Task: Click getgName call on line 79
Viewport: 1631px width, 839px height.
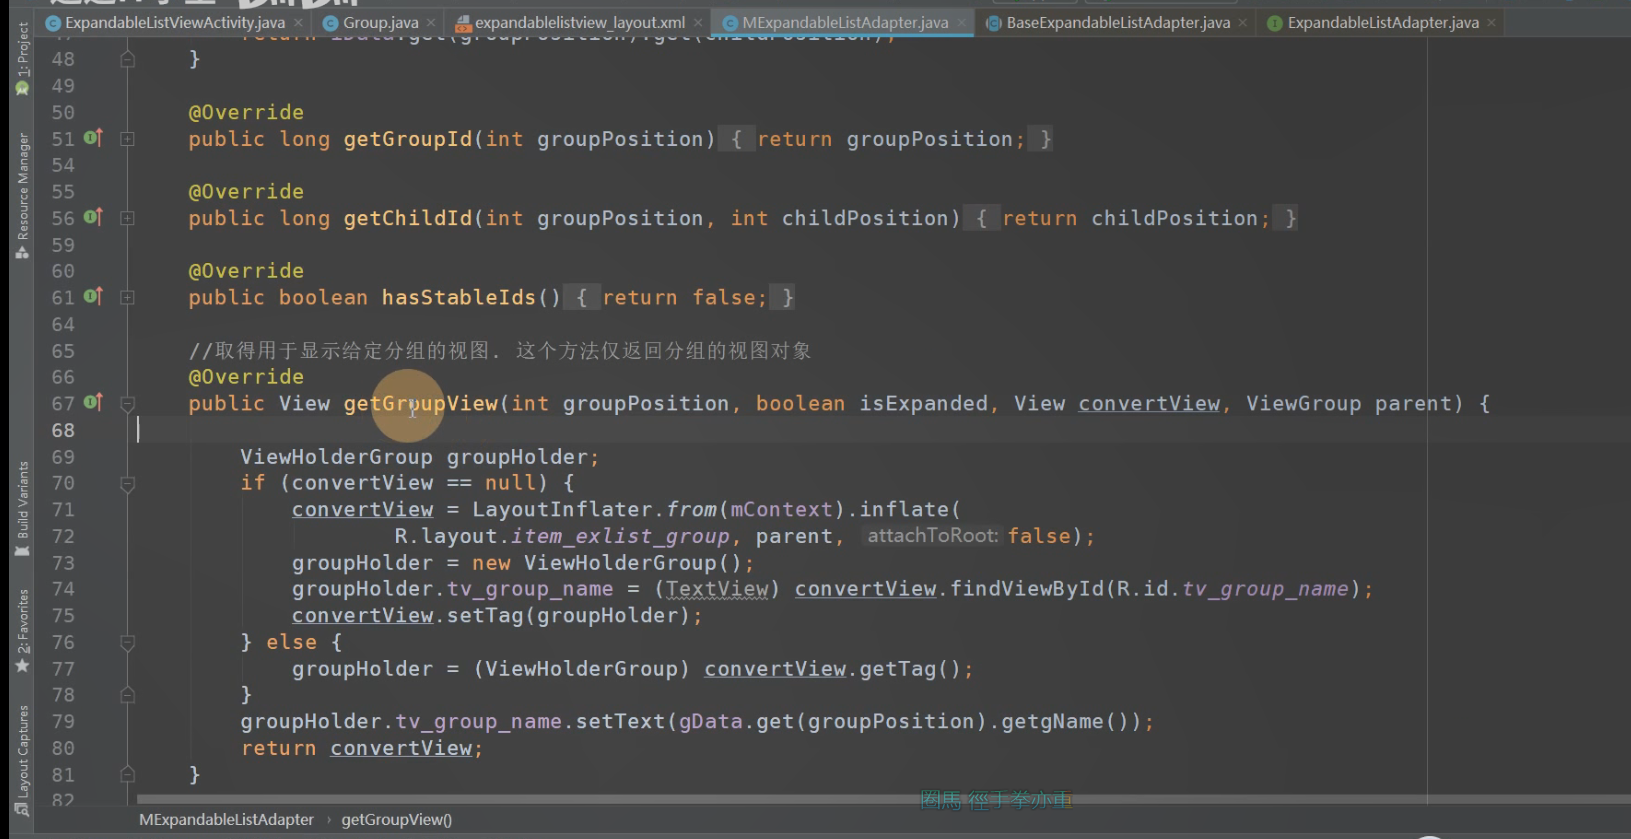Action: tap(1052, 722)
